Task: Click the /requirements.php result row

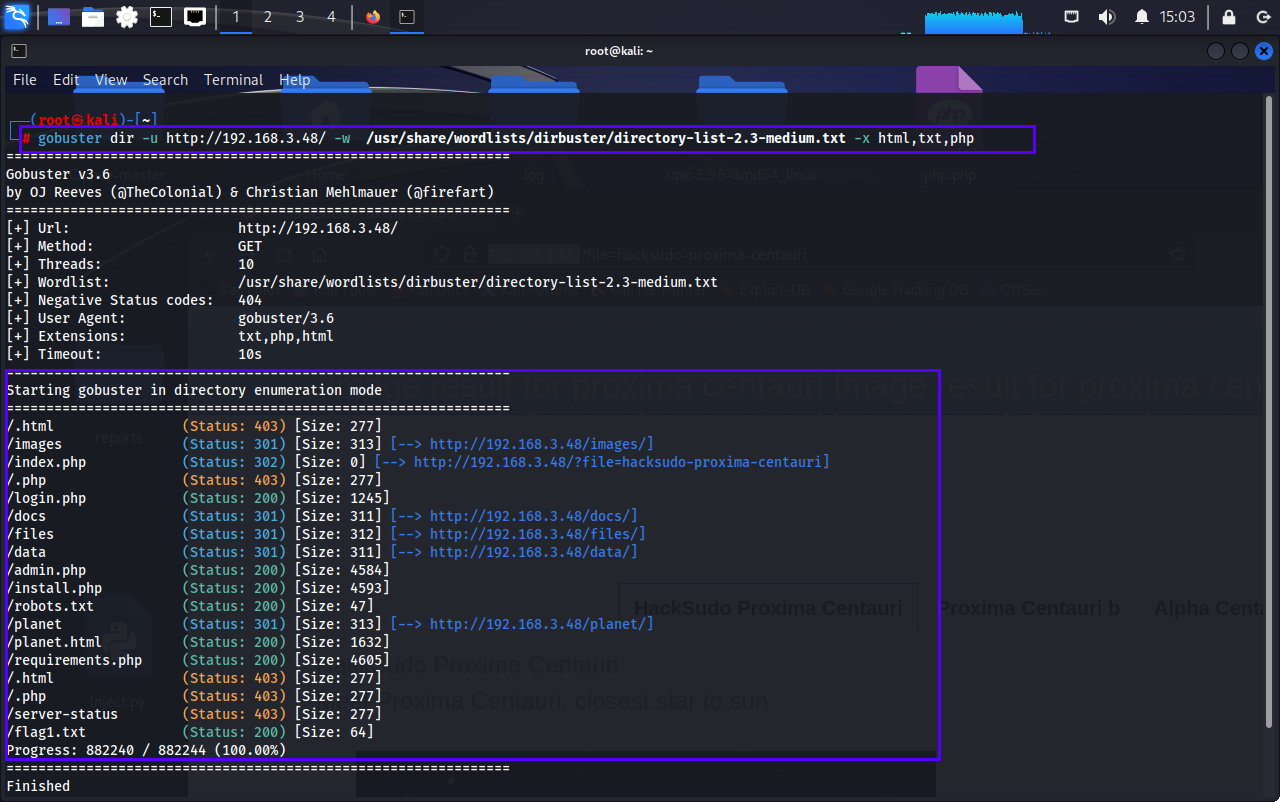Action: [x=198, y=660]
